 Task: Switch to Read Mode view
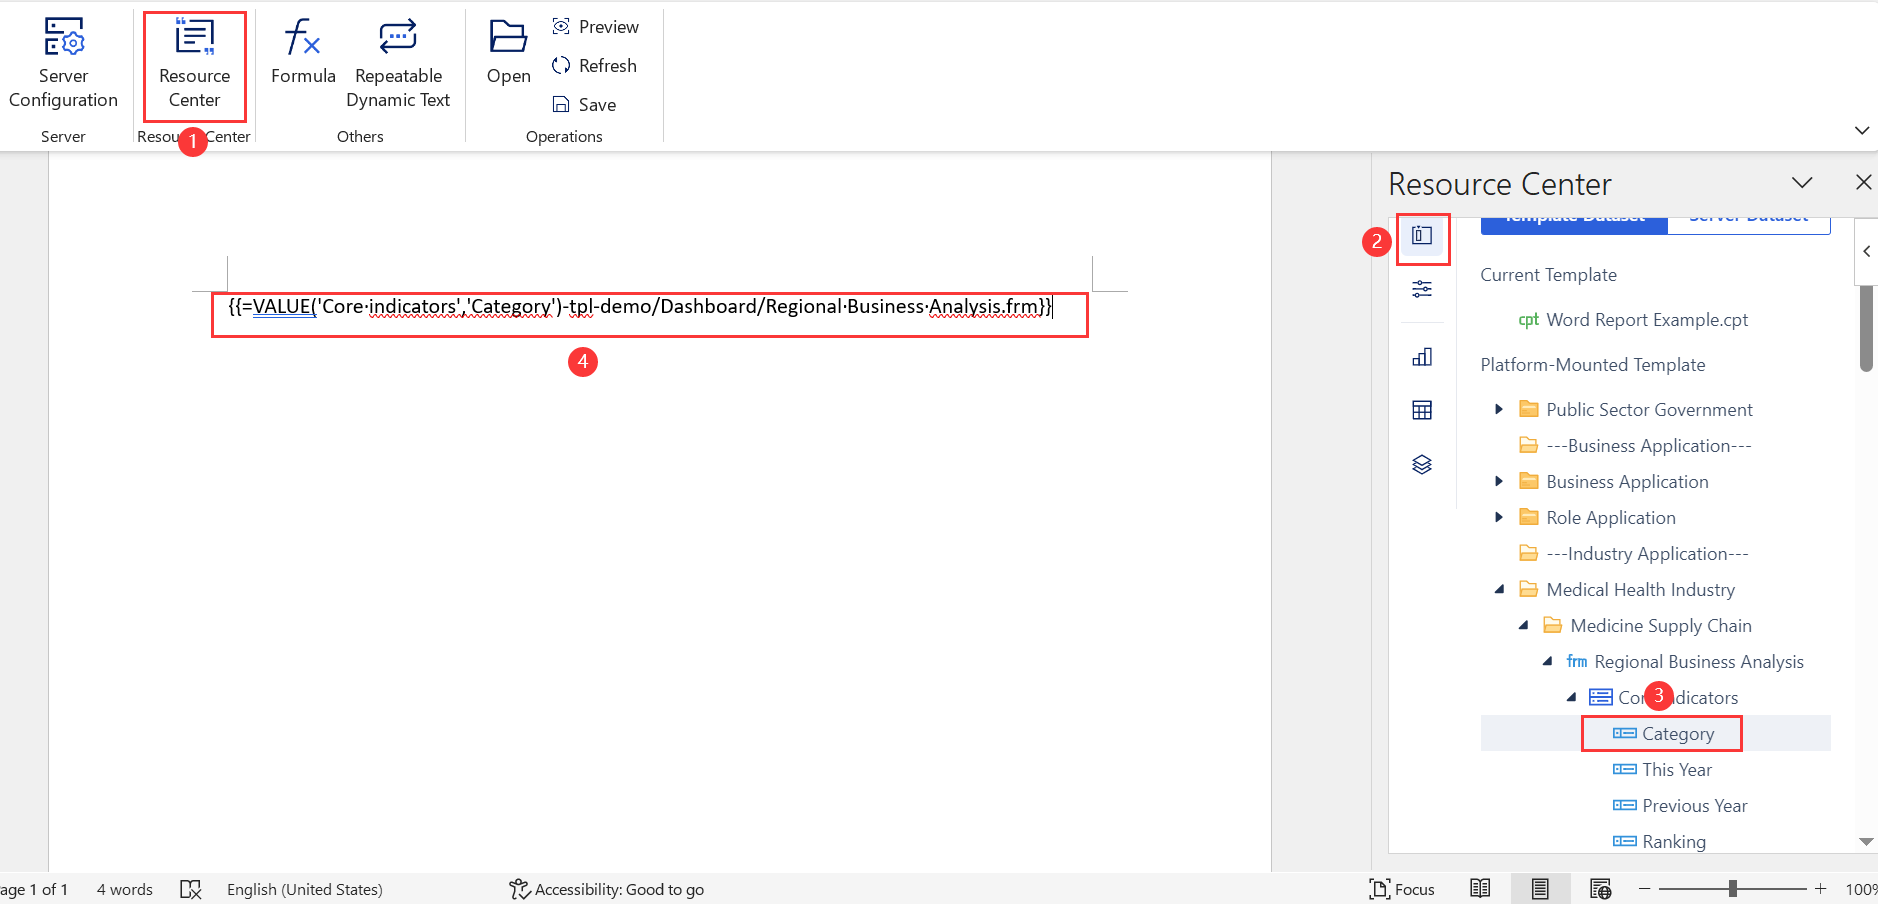pyautogui.click(x=1480, y=888)
